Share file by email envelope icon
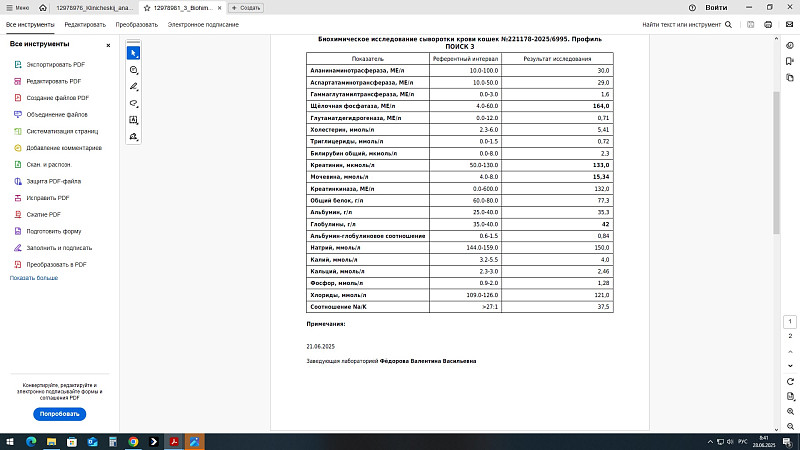The height and width of the screenshot is (450, 800). (x=789, y=24)
